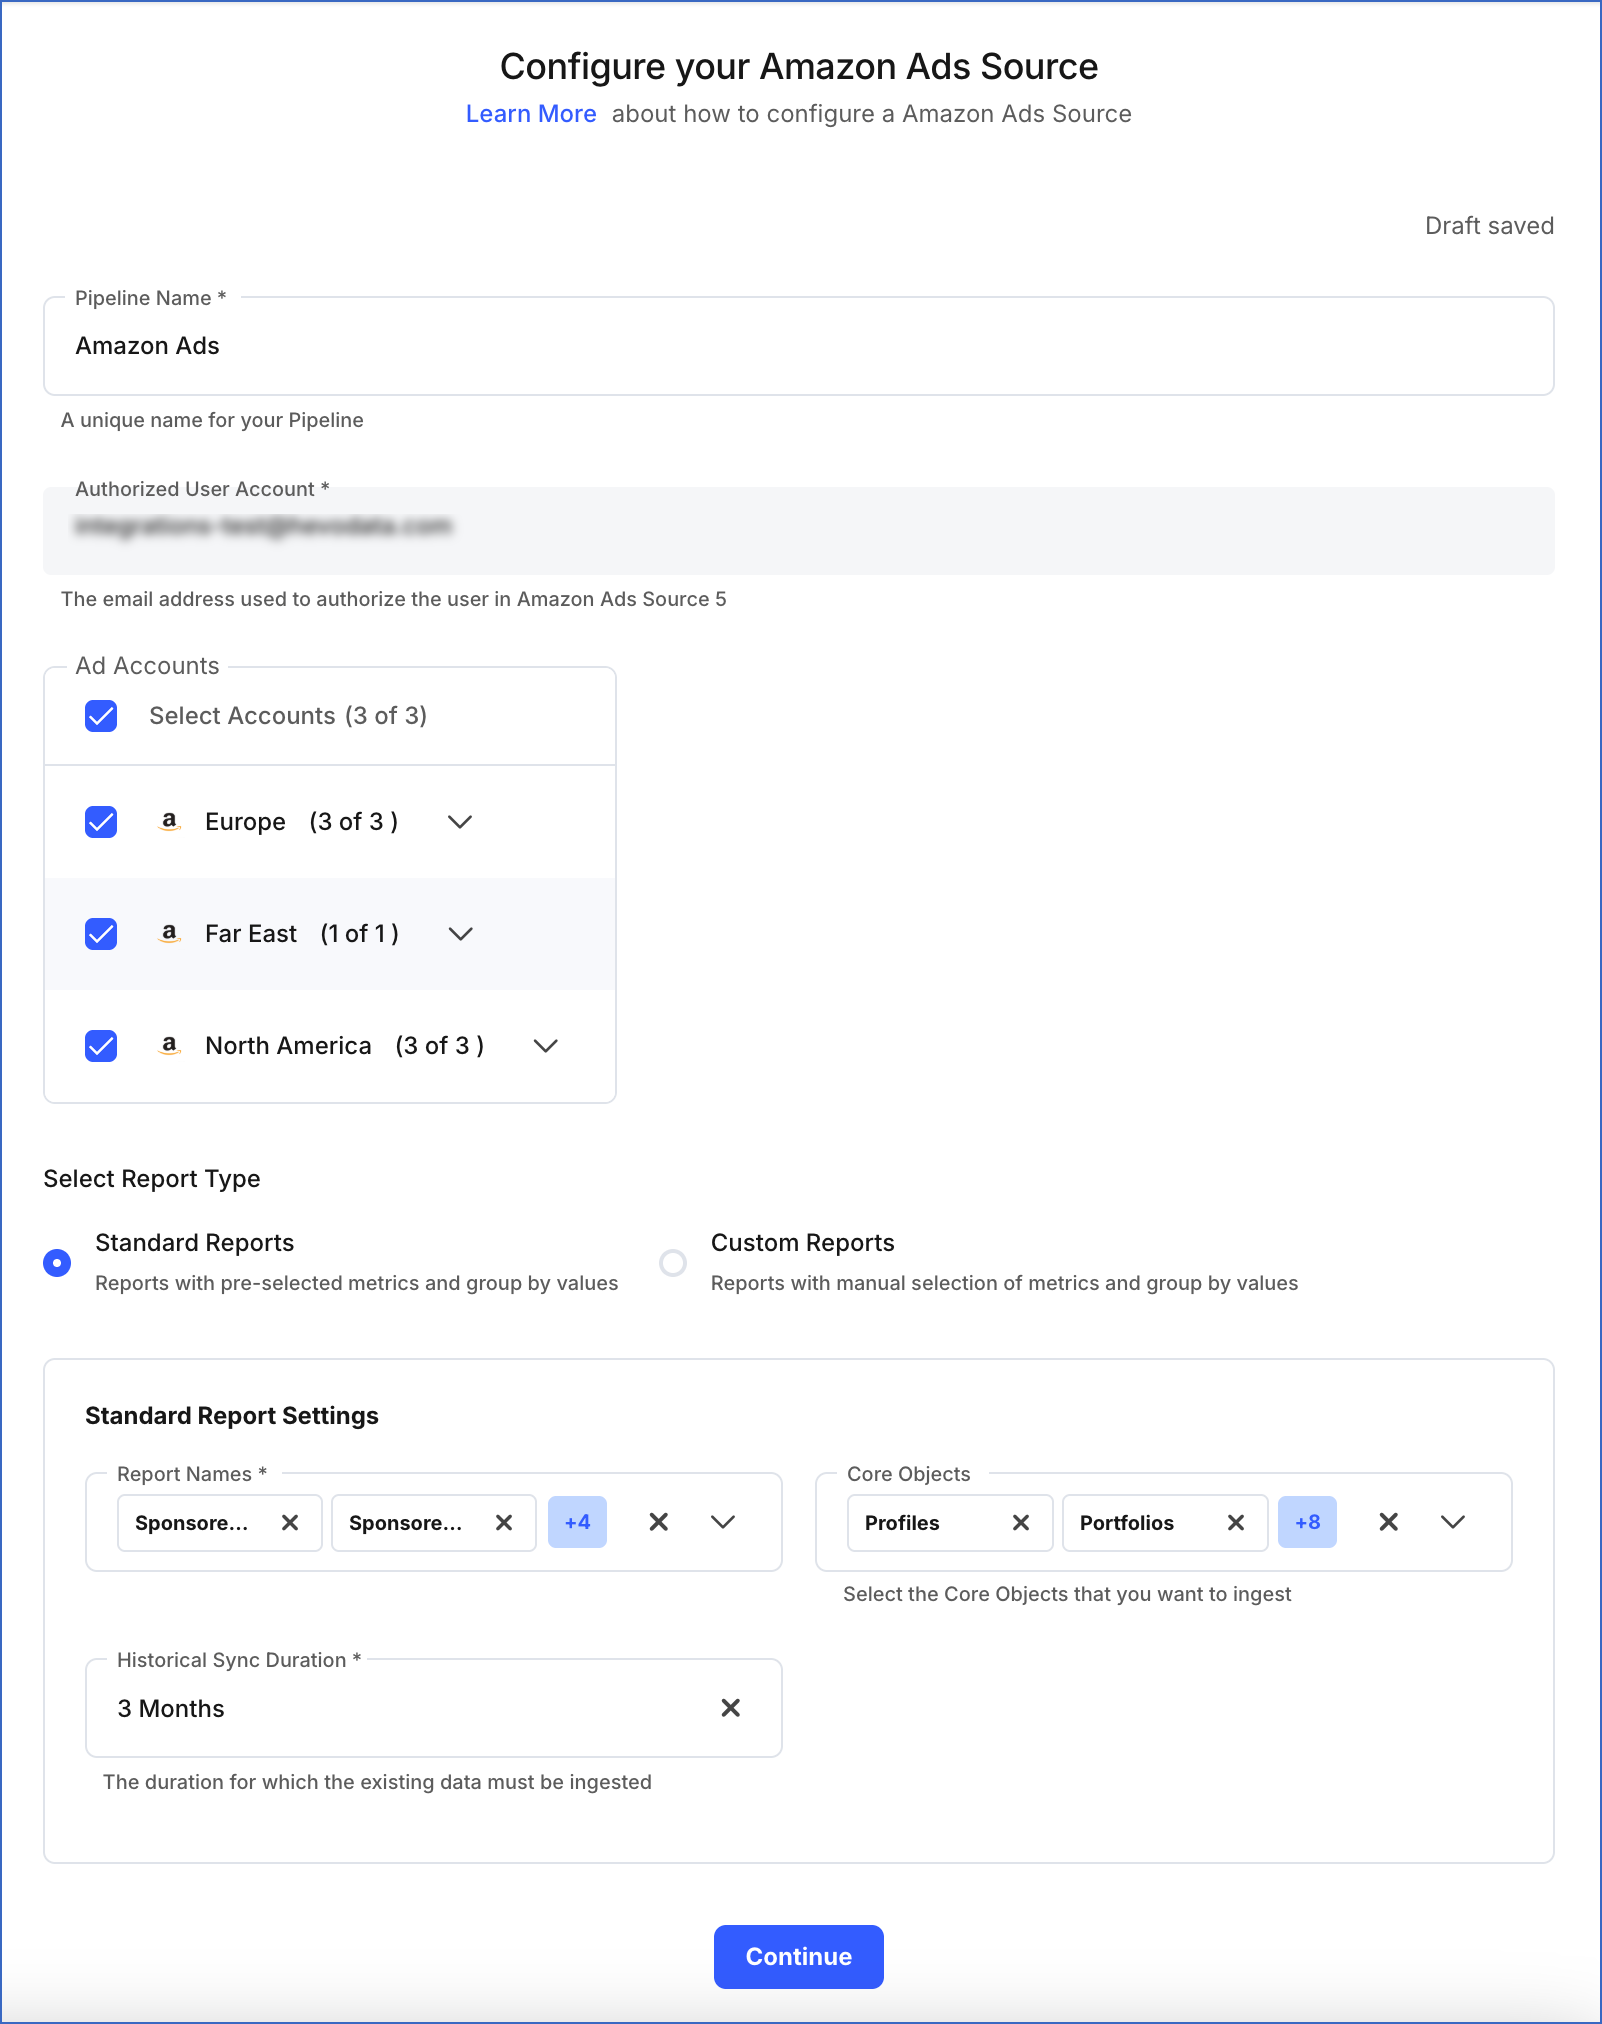Click the Amazon logo beside Far East

(170, 933)
